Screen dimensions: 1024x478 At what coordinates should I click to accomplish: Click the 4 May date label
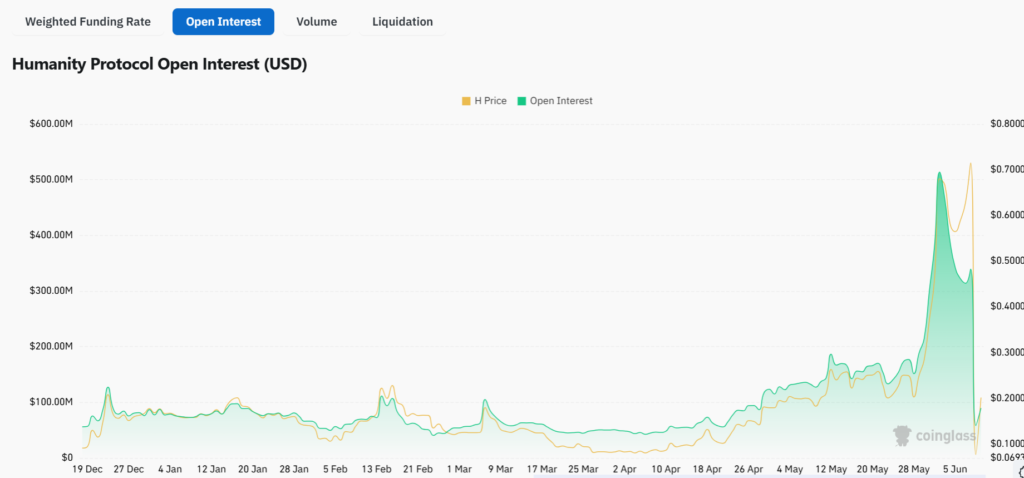[x=790, y=469]
